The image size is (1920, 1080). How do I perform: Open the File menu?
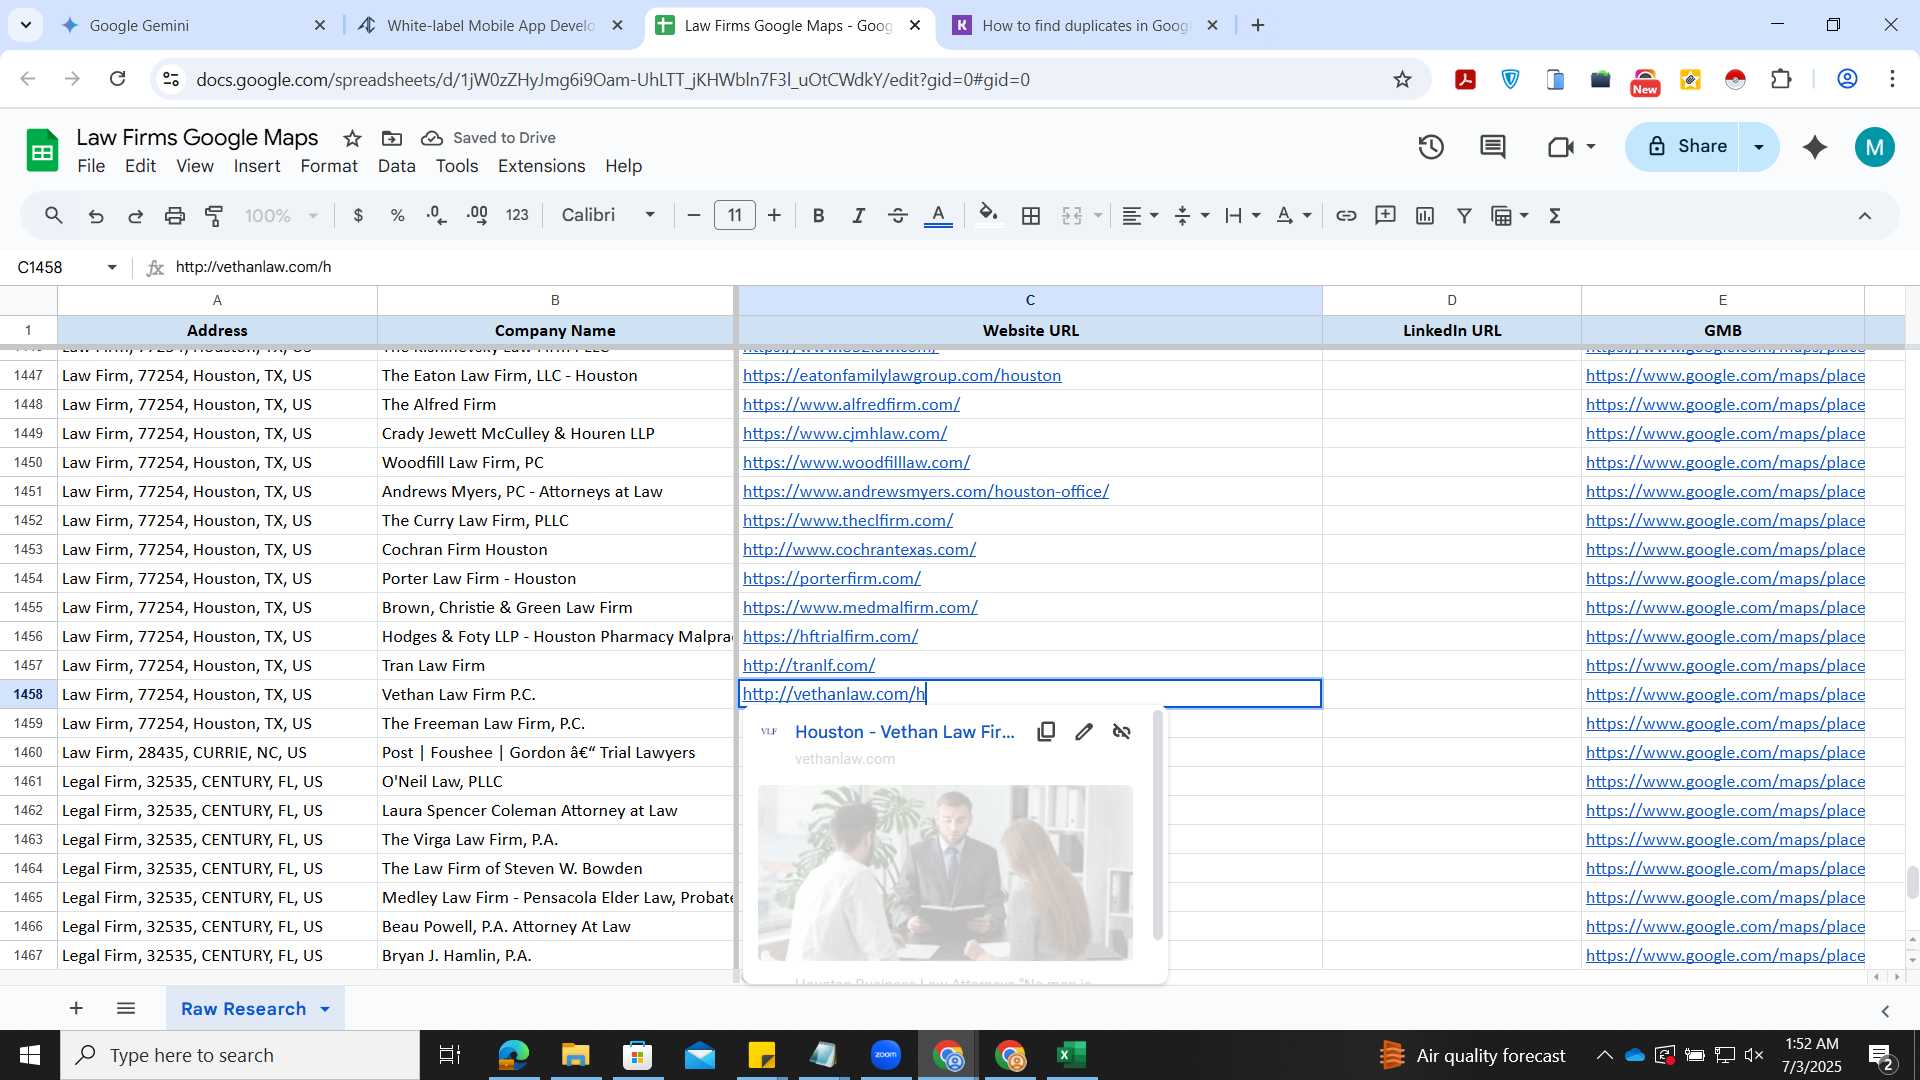coord(91,166)
